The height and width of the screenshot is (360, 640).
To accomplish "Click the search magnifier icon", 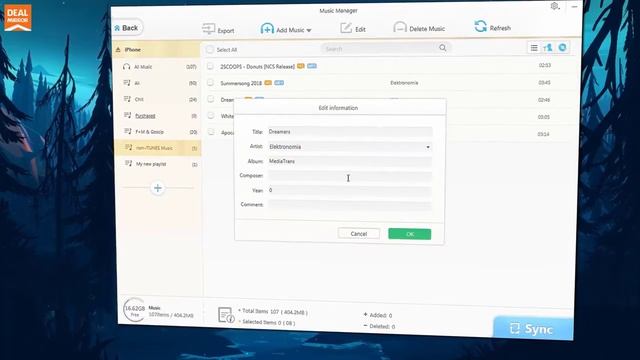I will [x=443, y=48].
